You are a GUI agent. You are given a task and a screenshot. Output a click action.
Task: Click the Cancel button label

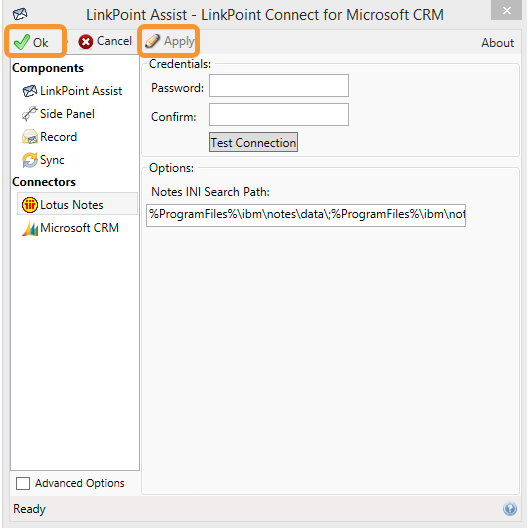114,41
